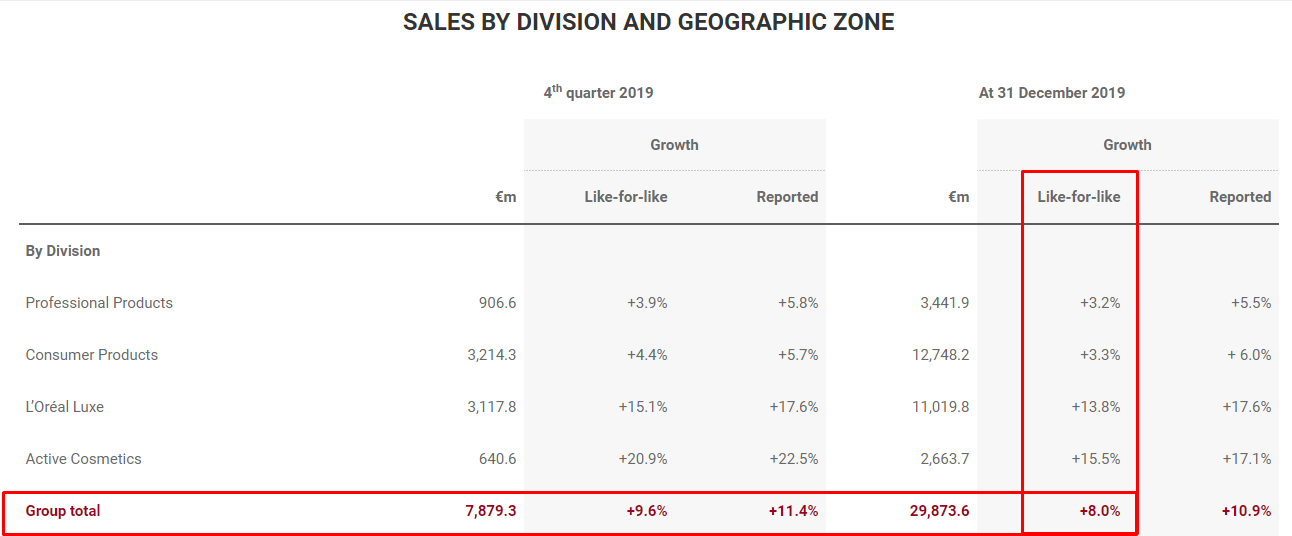
Task: Select the "4th quarter 2019" column heading
Action: [598, 92]
